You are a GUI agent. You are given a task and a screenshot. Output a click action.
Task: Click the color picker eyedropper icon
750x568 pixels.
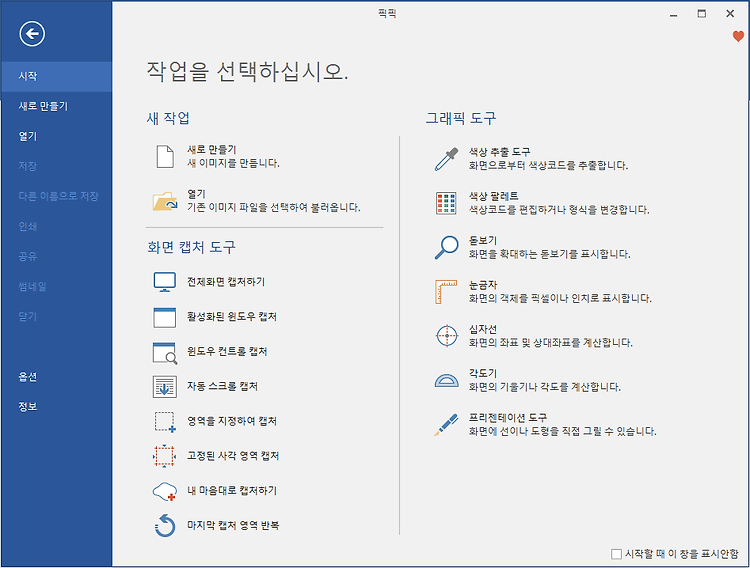(x=446, y=159)
